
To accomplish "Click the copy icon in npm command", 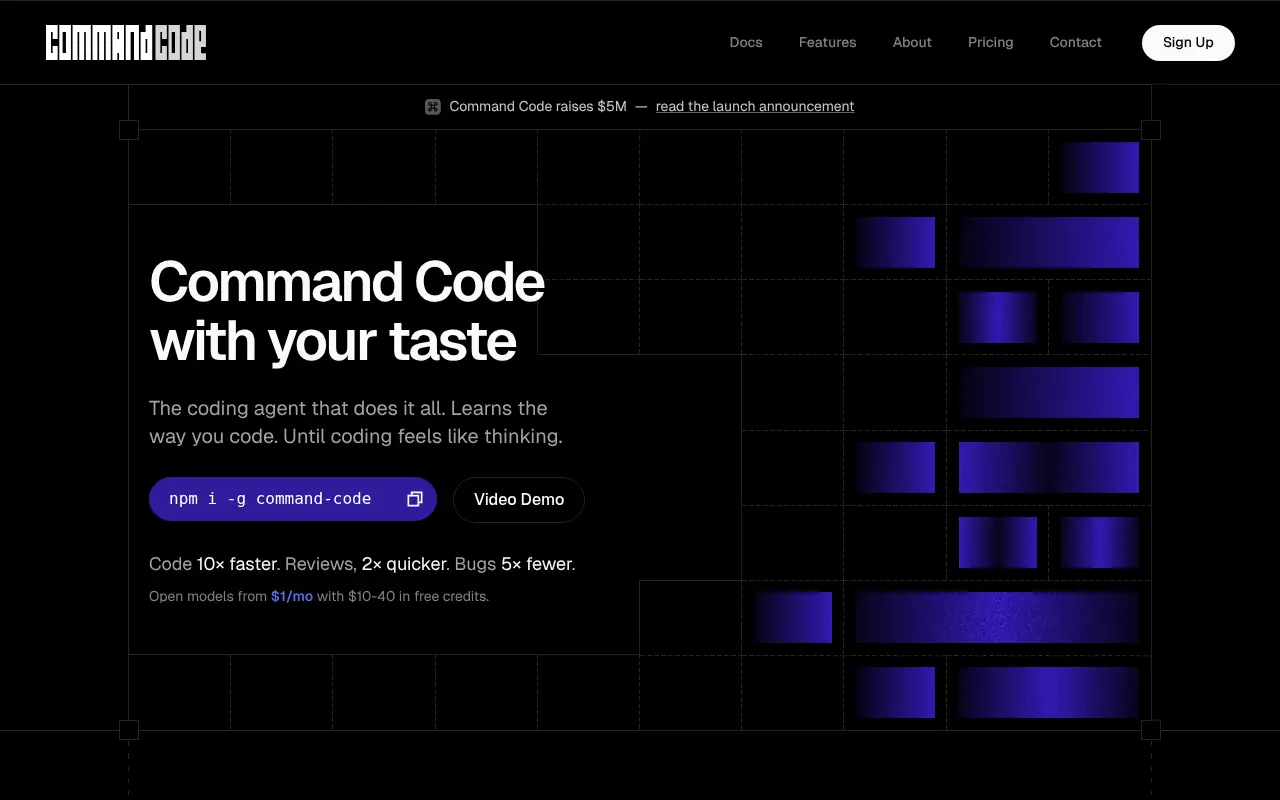I will click(x=415, y=499).
